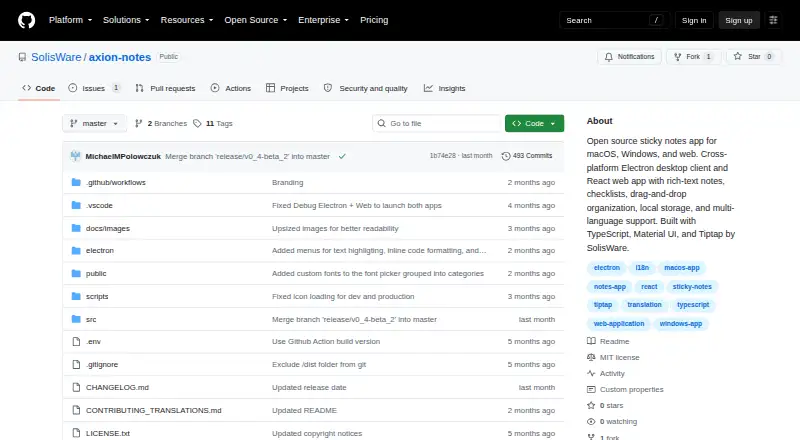Screen dimensions: 800x440
Task: Click the .vscode folder icon
Action: coord(76,205)
